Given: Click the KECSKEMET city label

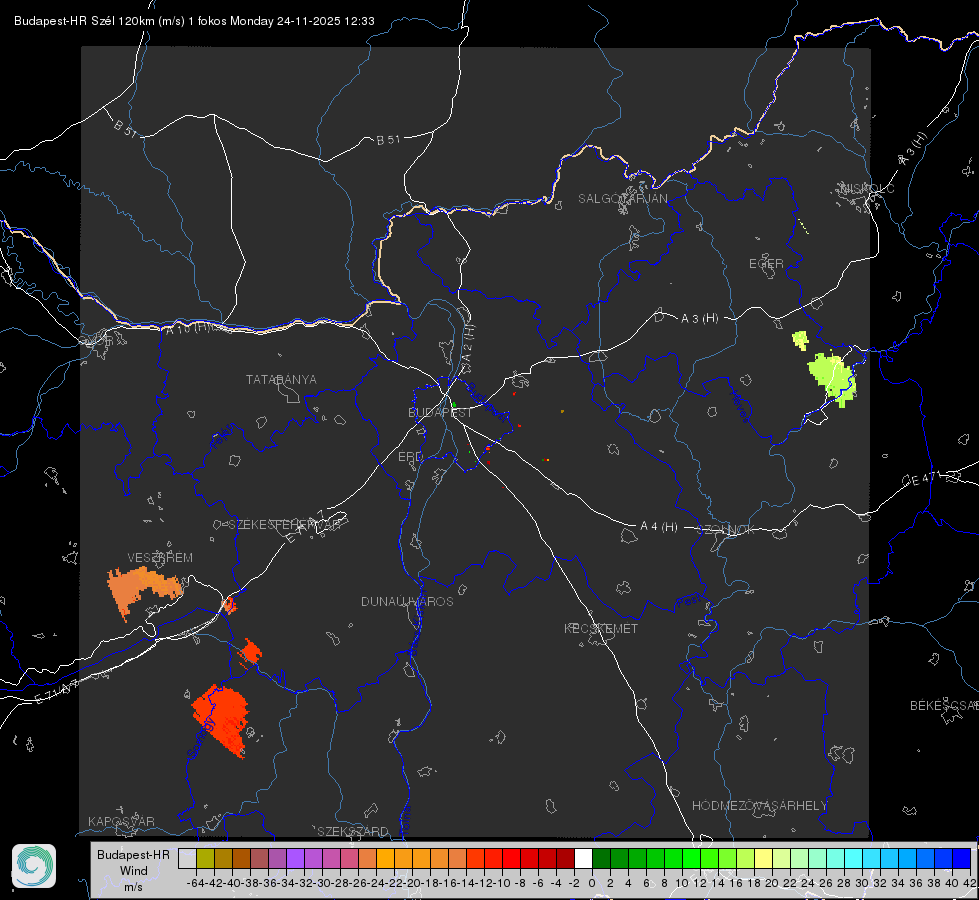Looking at the screenshot, I should pos(601,628).
